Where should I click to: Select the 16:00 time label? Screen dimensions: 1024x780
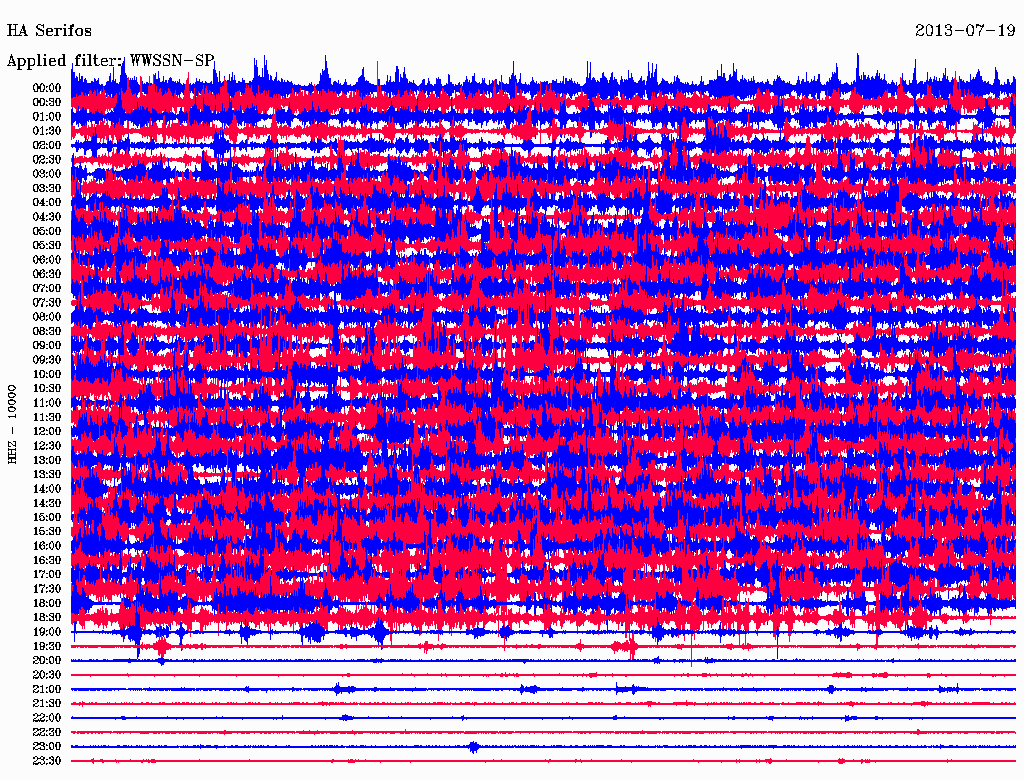pyautogui.click(x=47, y=546)
